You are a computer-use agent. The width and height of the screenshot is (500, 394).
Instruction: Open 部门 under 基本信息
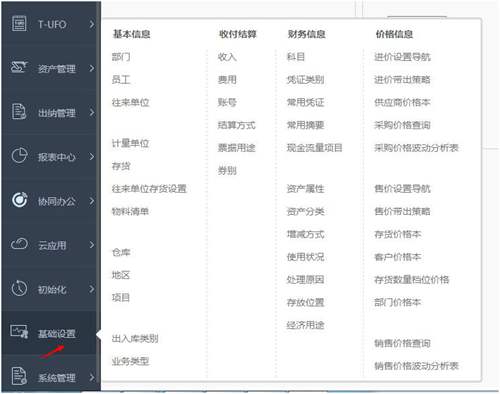(121, 57)
